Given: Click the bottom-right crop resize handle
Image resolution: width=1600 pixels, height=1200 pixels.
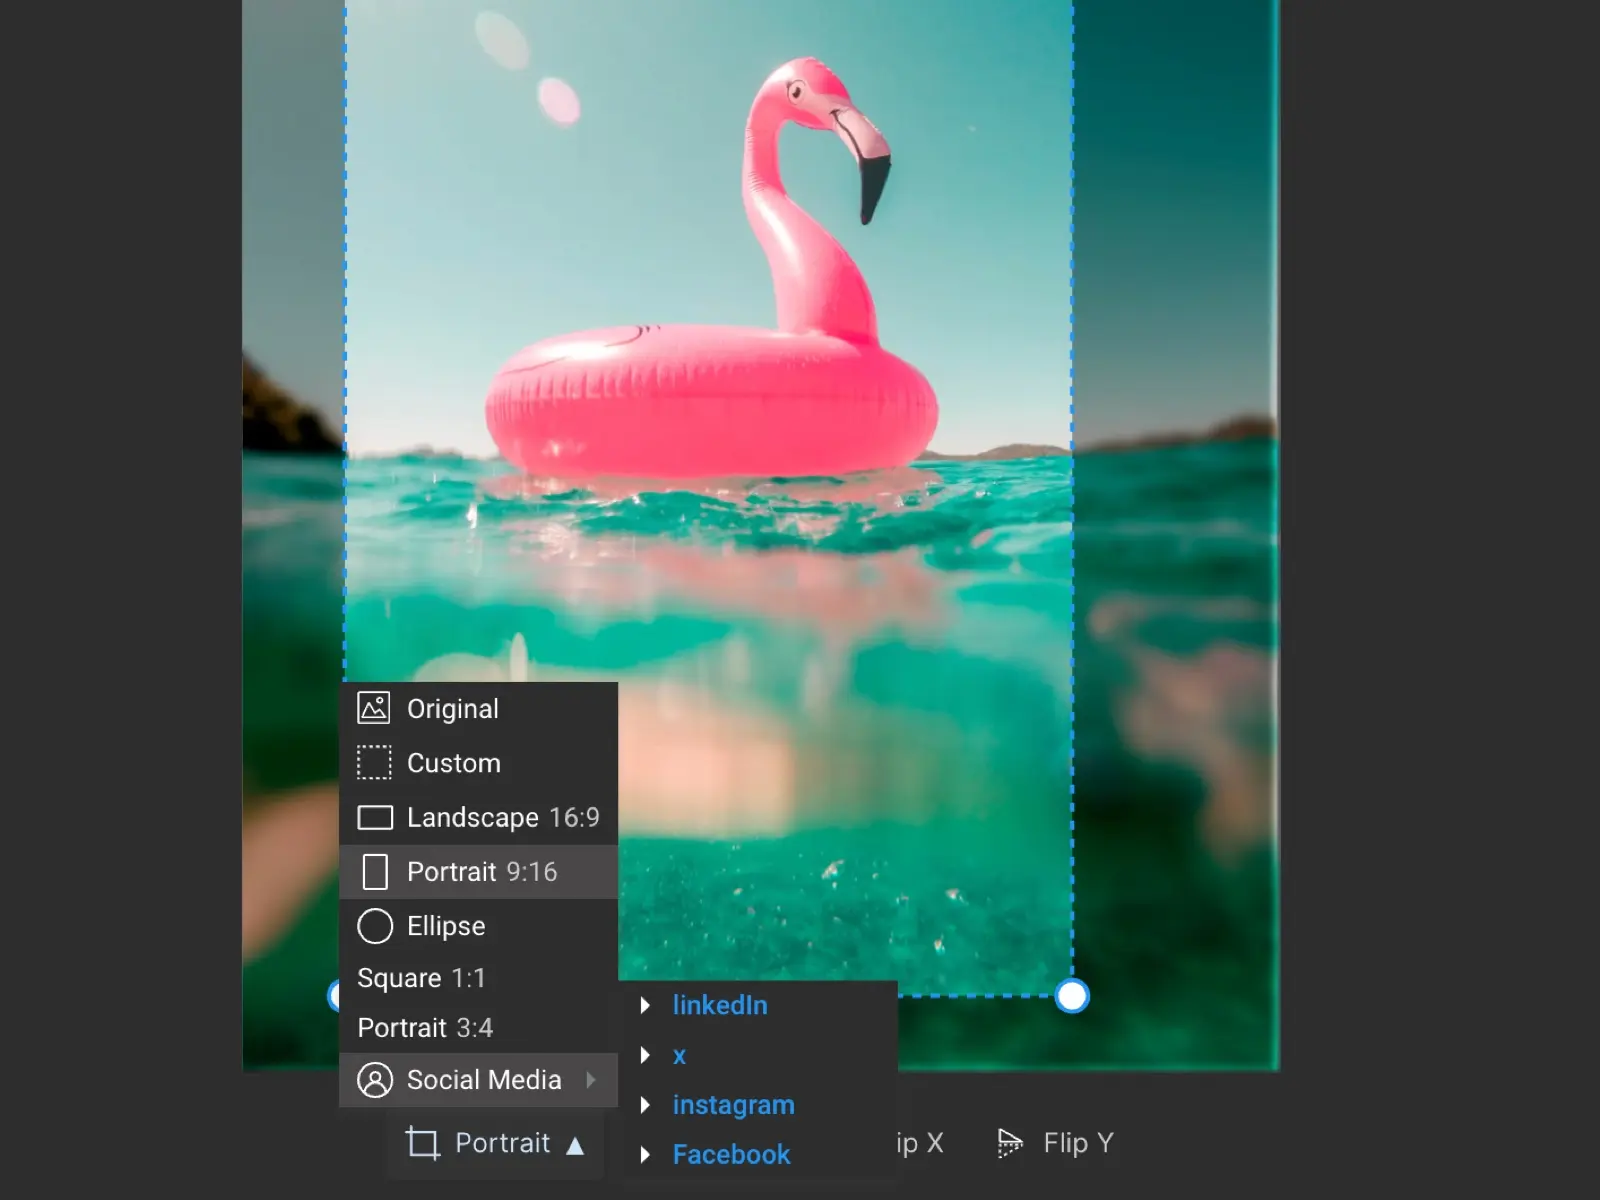Looking at the screenshot, I should 1072,996.
